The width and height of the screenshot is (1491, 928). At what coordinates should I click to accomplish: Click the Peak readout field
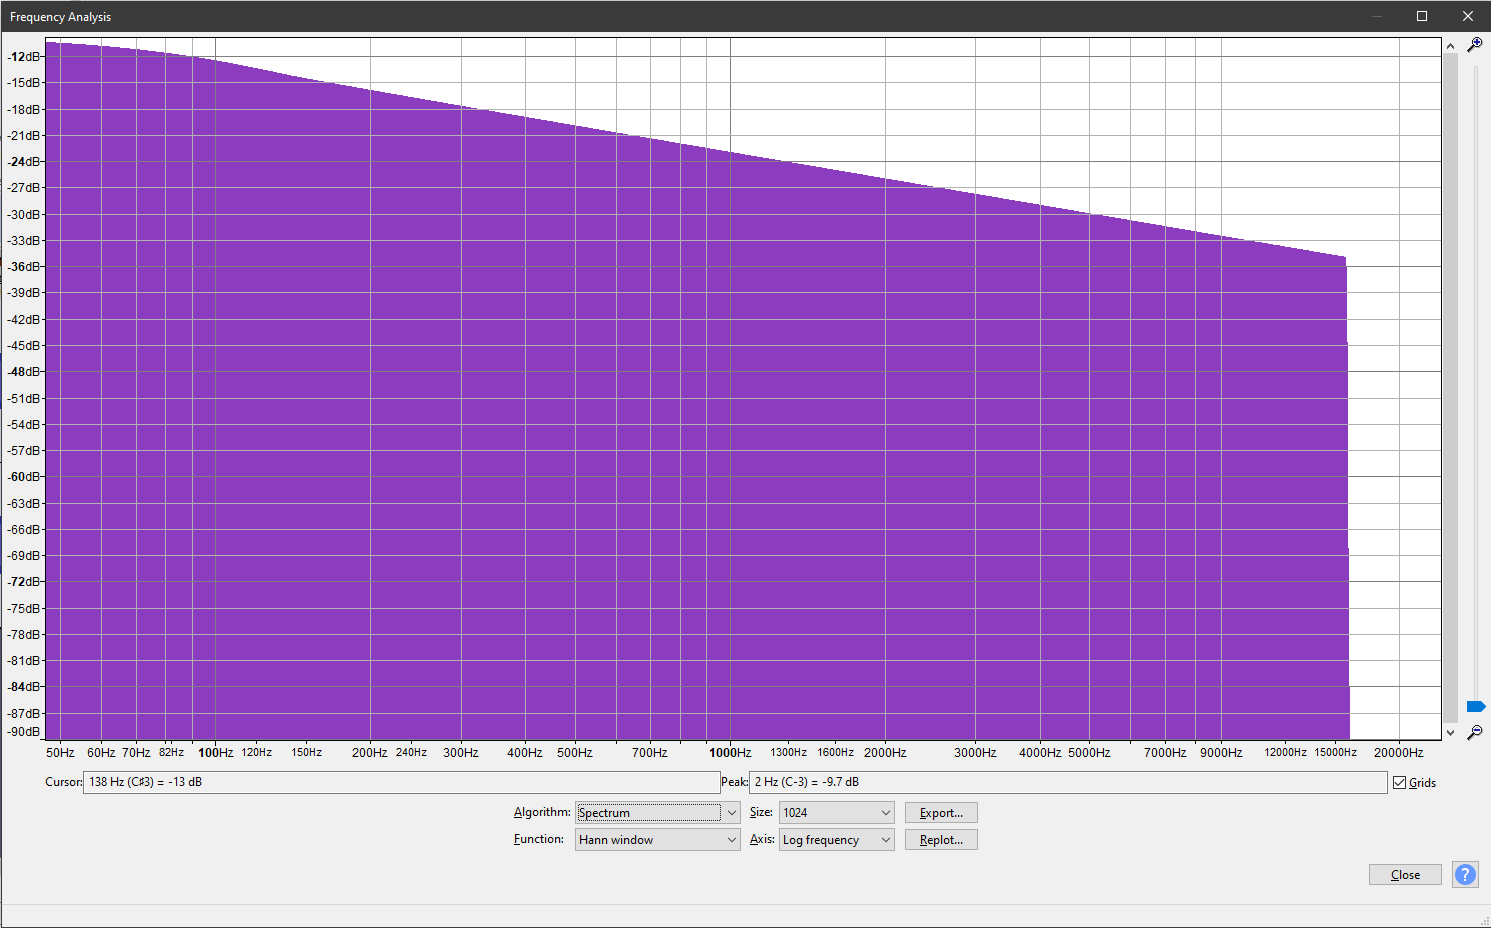1067,782
